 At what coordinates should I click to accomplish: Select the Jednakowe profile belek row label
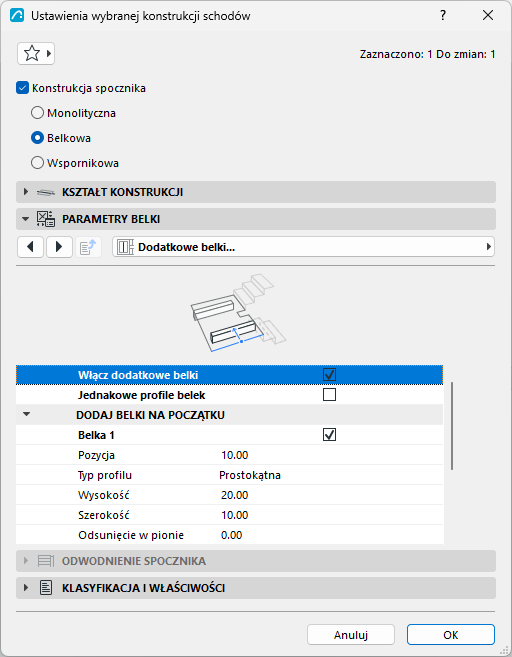[142, 395]
